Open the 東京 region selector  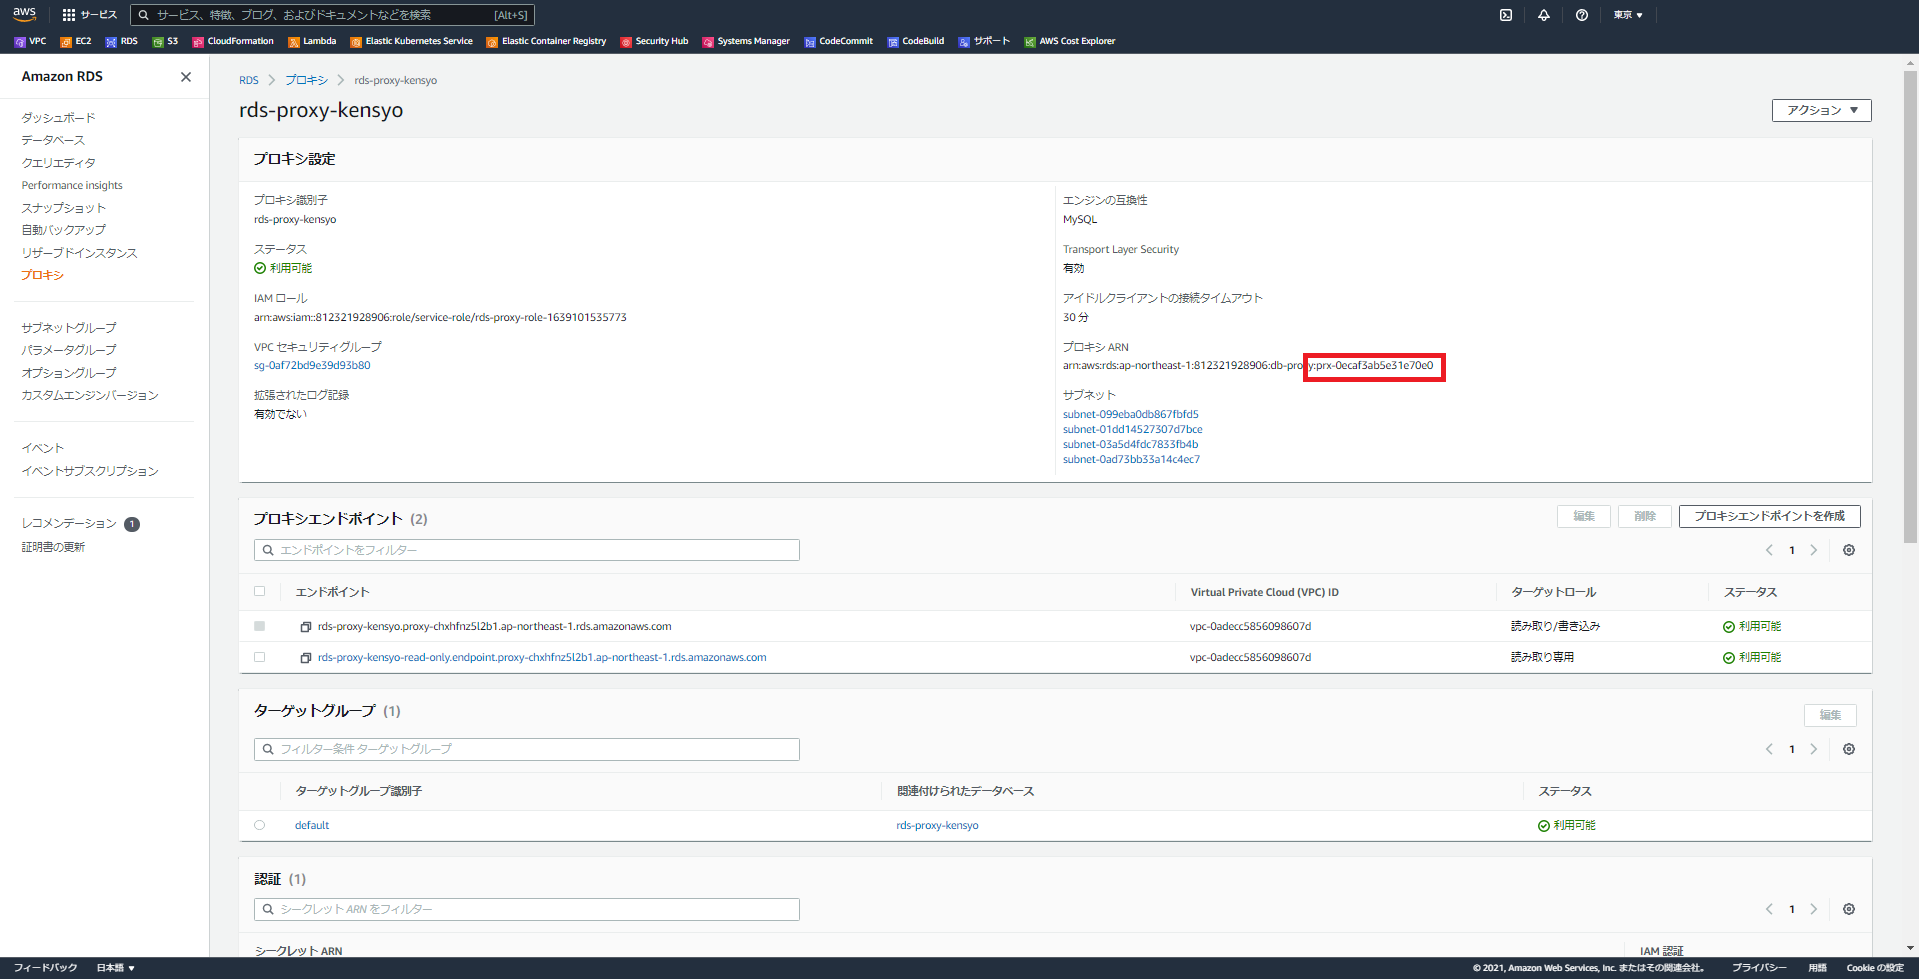[x=1627, y=14]
